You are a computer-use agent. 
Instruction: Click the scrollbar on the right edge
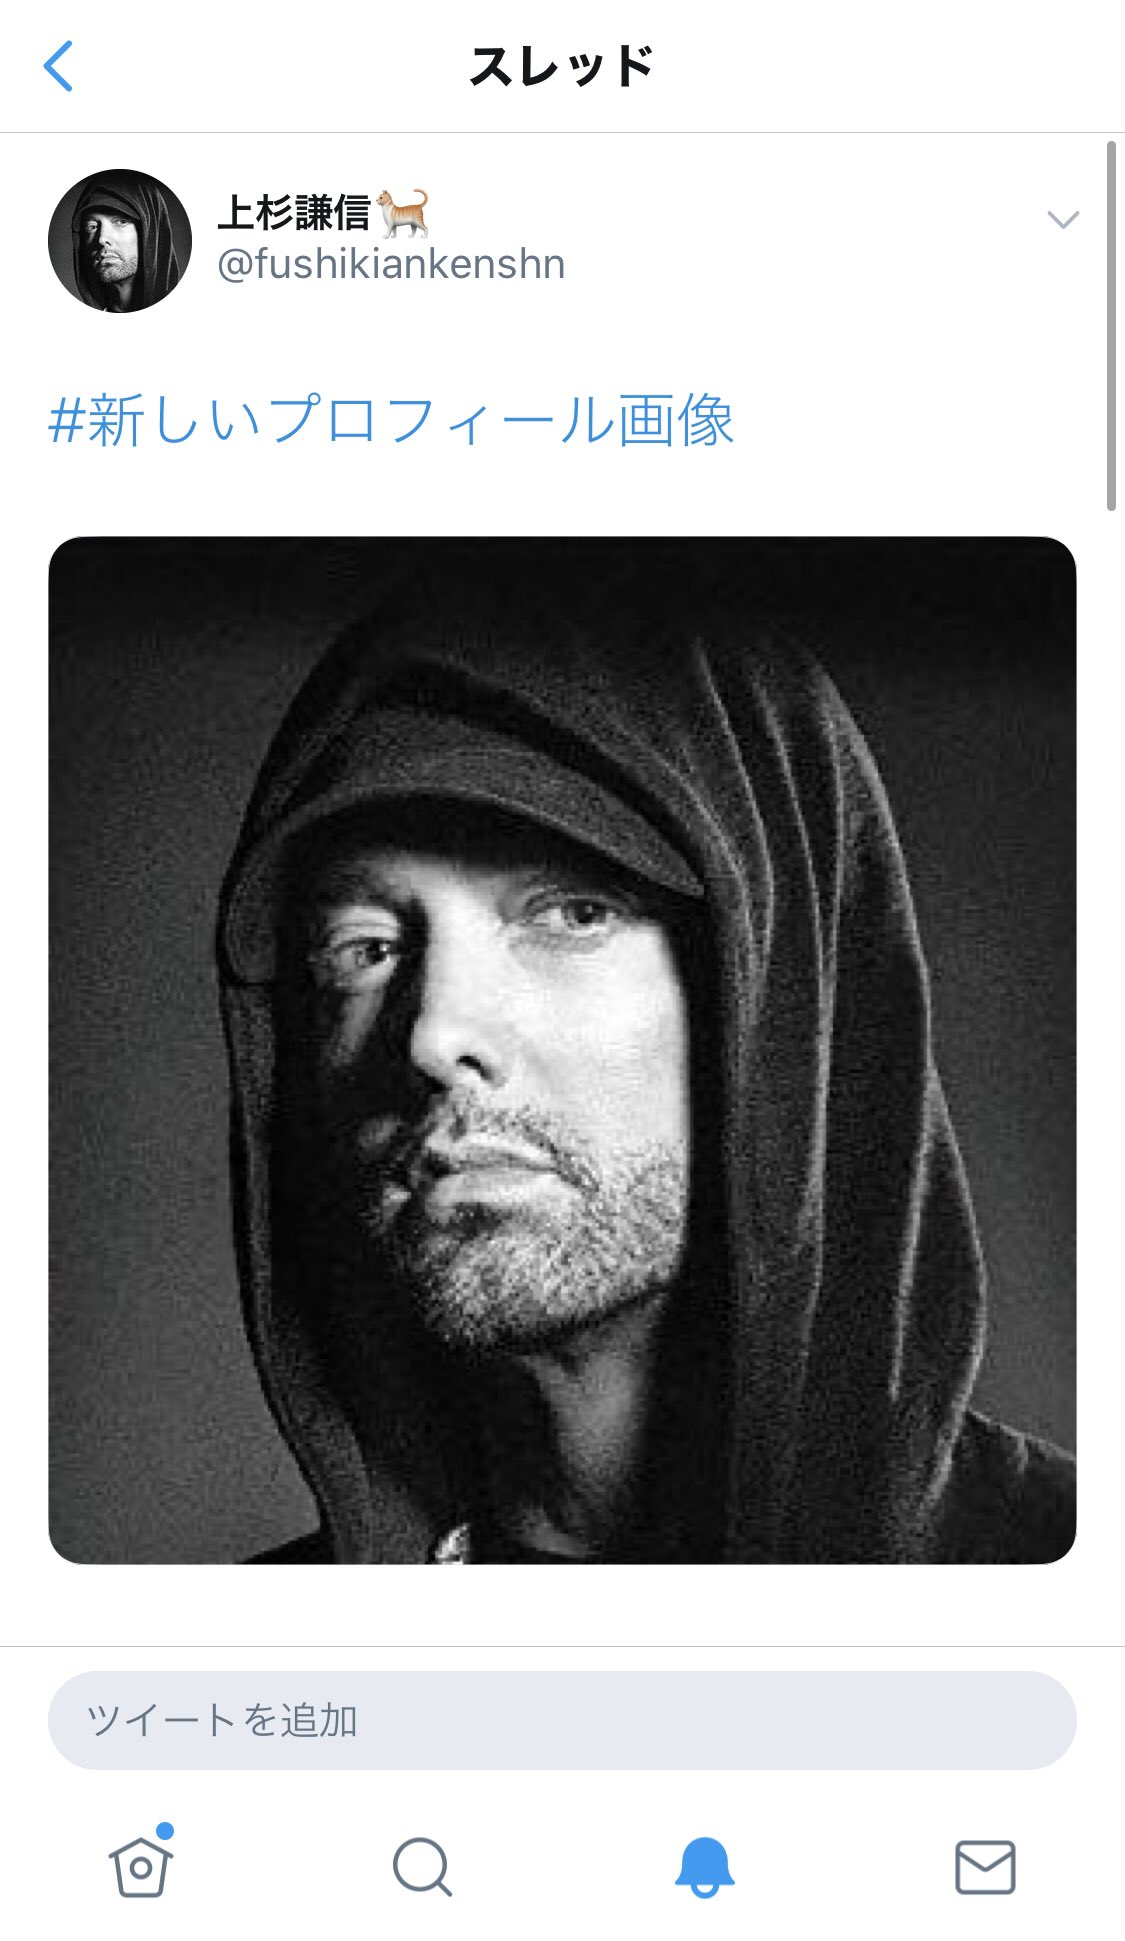pos(1111,326)
